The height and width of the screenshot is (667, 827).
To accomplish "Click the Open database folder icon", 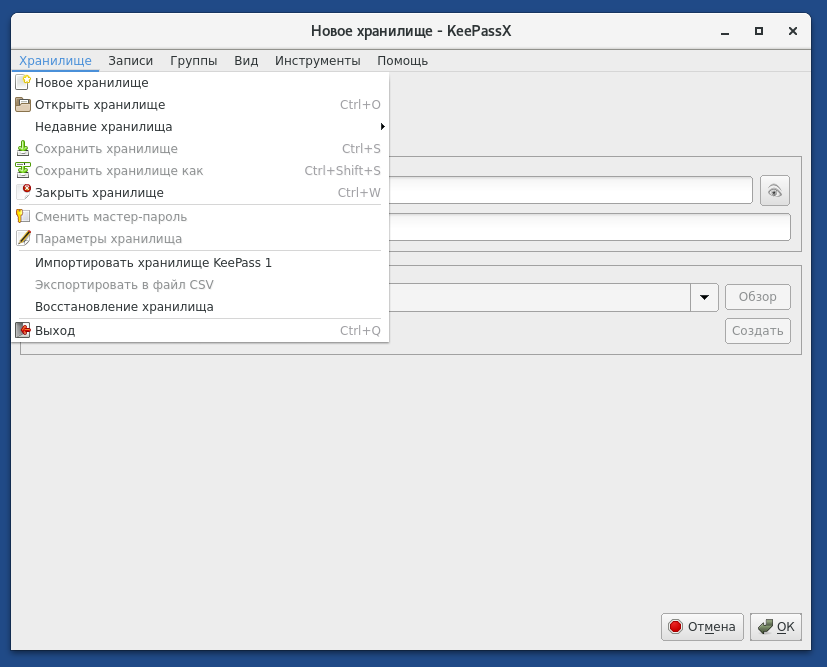I will tap(23, 105).
